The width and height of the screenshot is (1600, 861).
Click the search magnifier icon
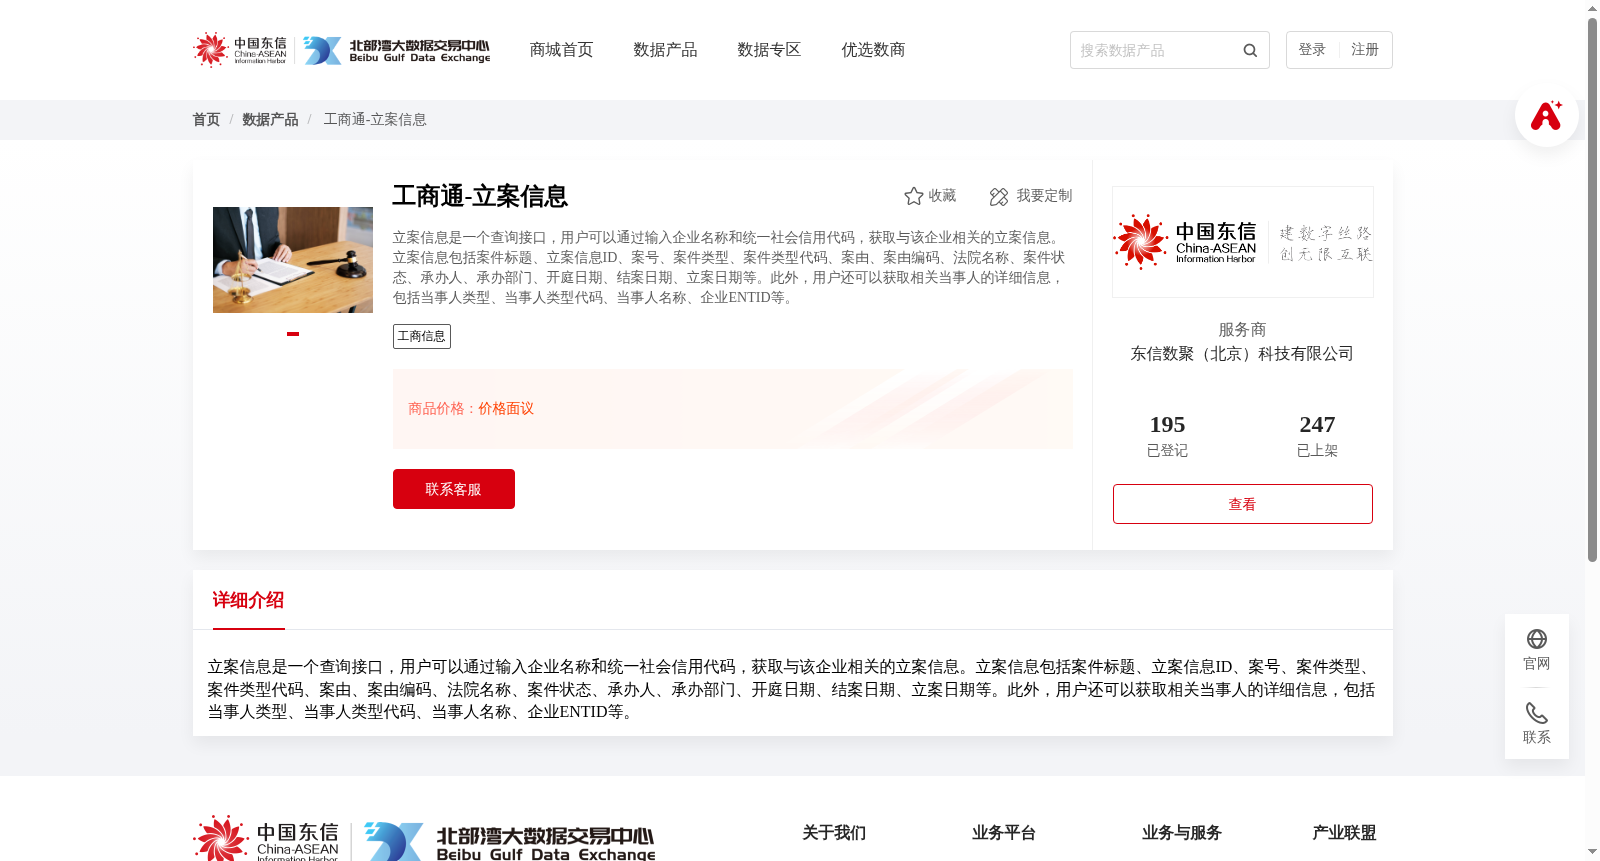tap(1250, 50)
